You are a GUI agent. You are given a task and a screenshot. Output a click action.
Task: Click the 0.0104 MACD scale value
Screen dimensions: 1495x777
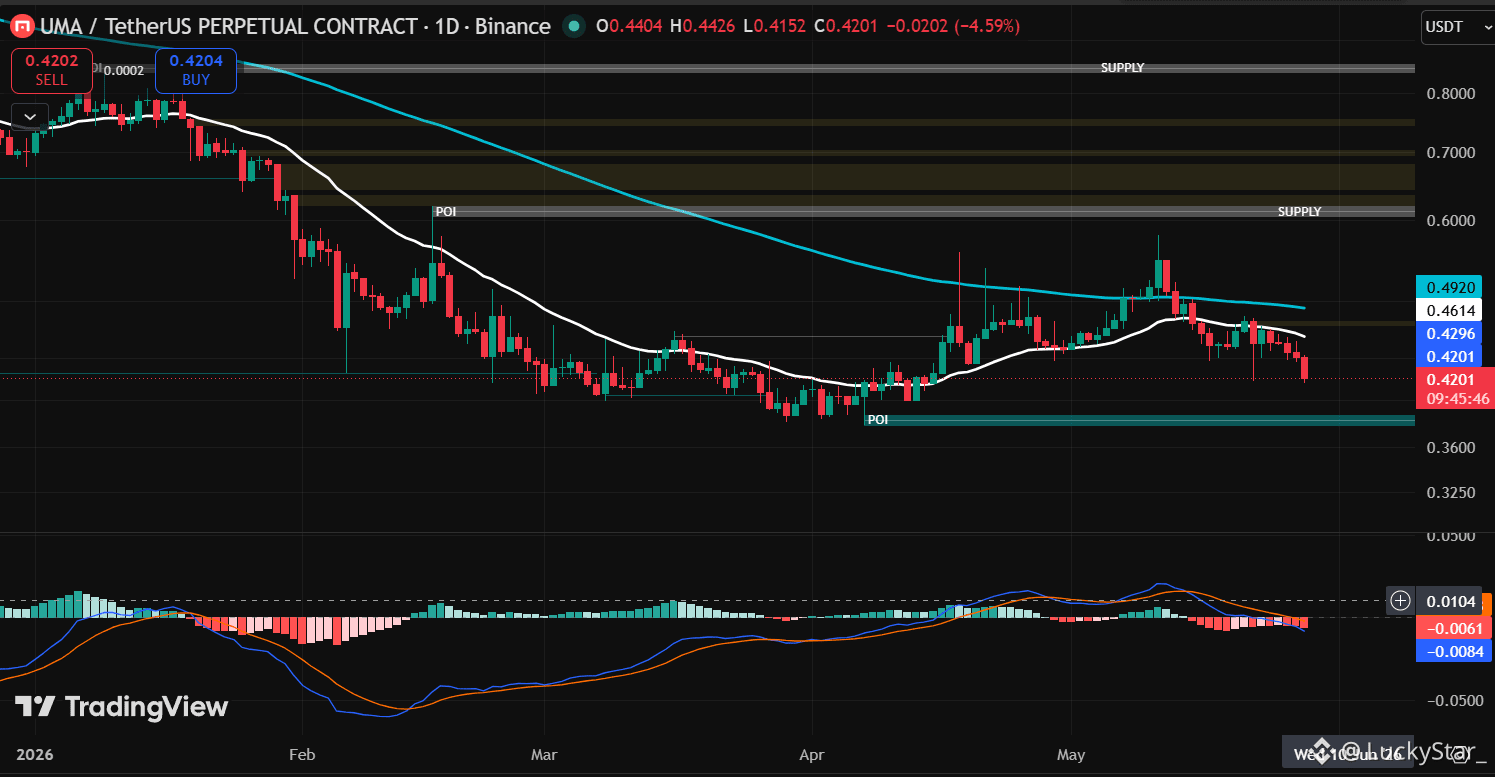point(1447,601)
